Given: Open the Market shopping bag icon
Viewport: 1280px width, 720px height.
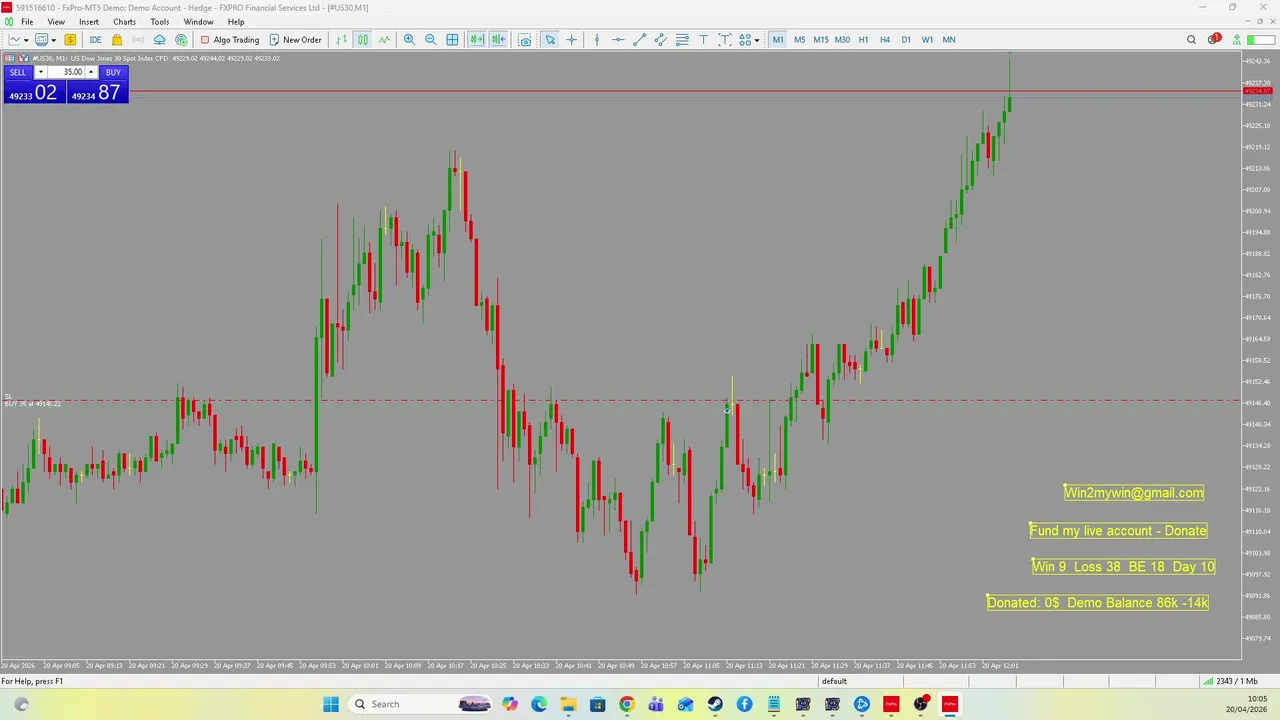Looking at the screenshot, I should click(x=117, y=40).
